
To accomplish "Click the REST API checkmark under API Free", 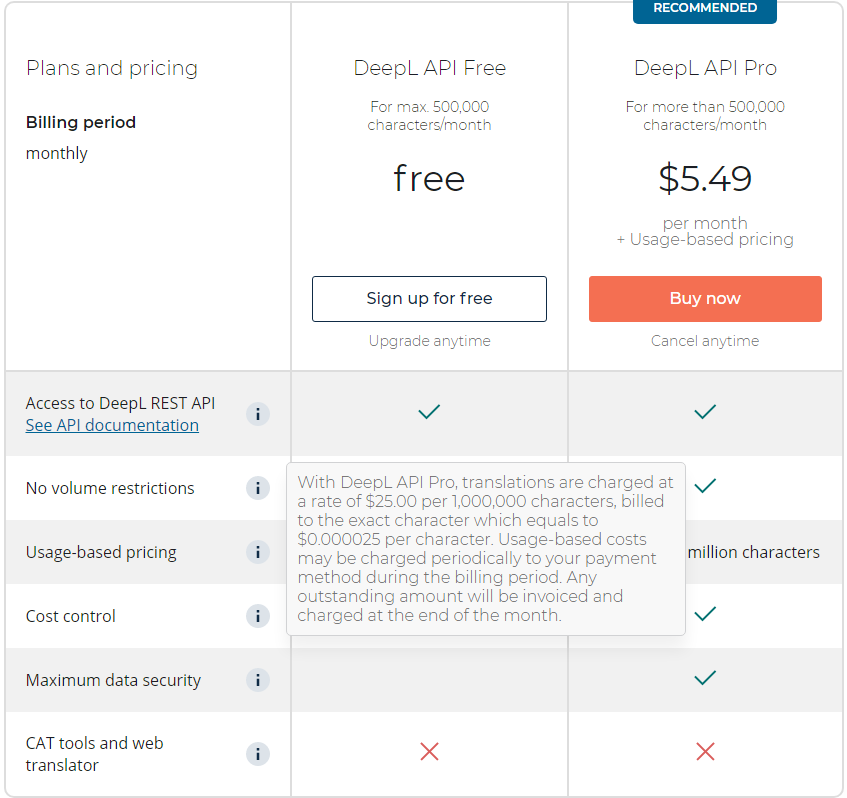I will [429, 412].
